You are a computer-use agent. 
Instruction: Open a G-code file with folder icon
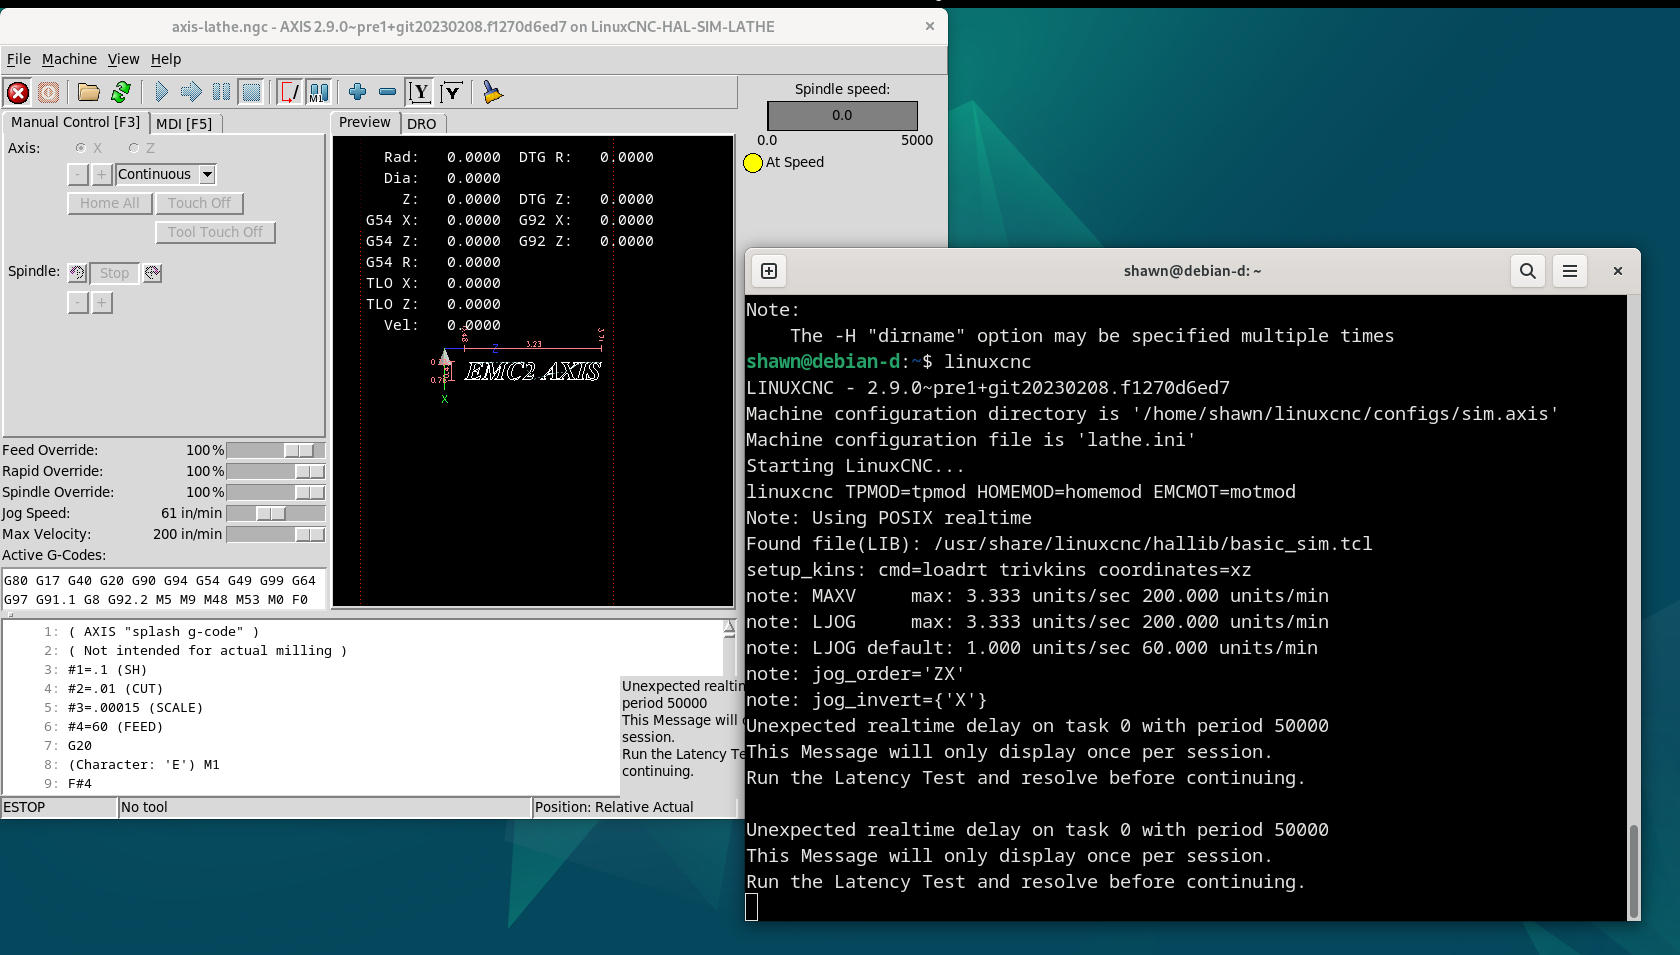click(x=89, y=93)
